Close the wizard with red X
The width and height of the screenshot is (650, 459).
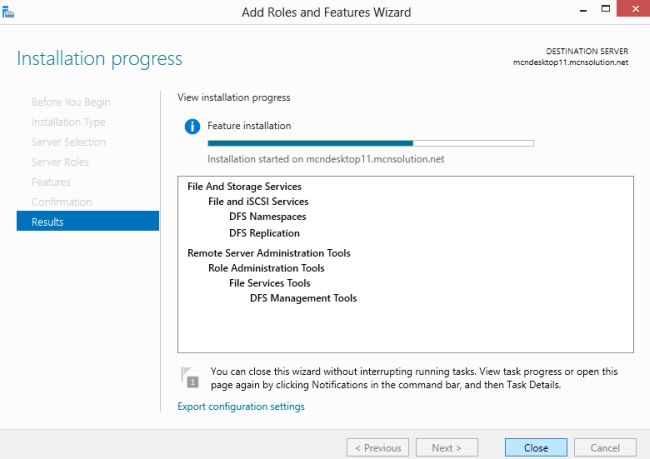[x=634, y=8]
